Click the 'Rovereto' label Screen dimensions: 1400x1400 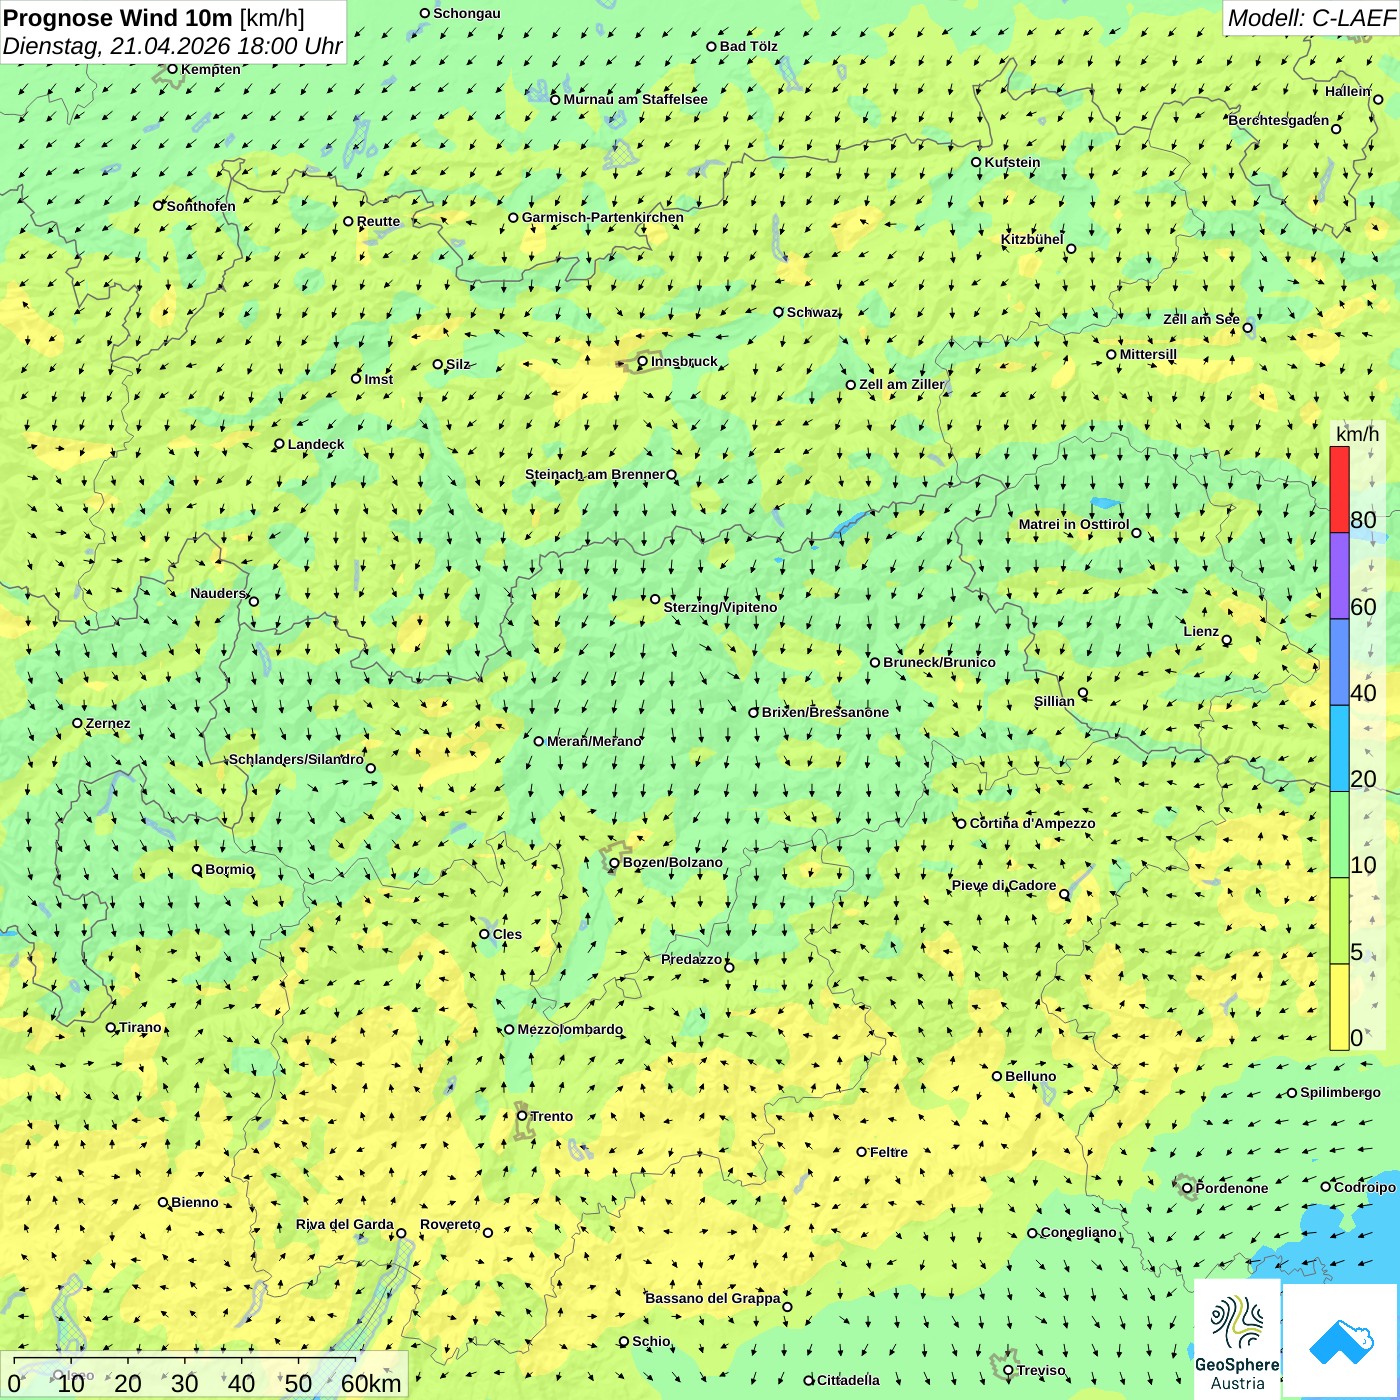tap(450, 1224)
